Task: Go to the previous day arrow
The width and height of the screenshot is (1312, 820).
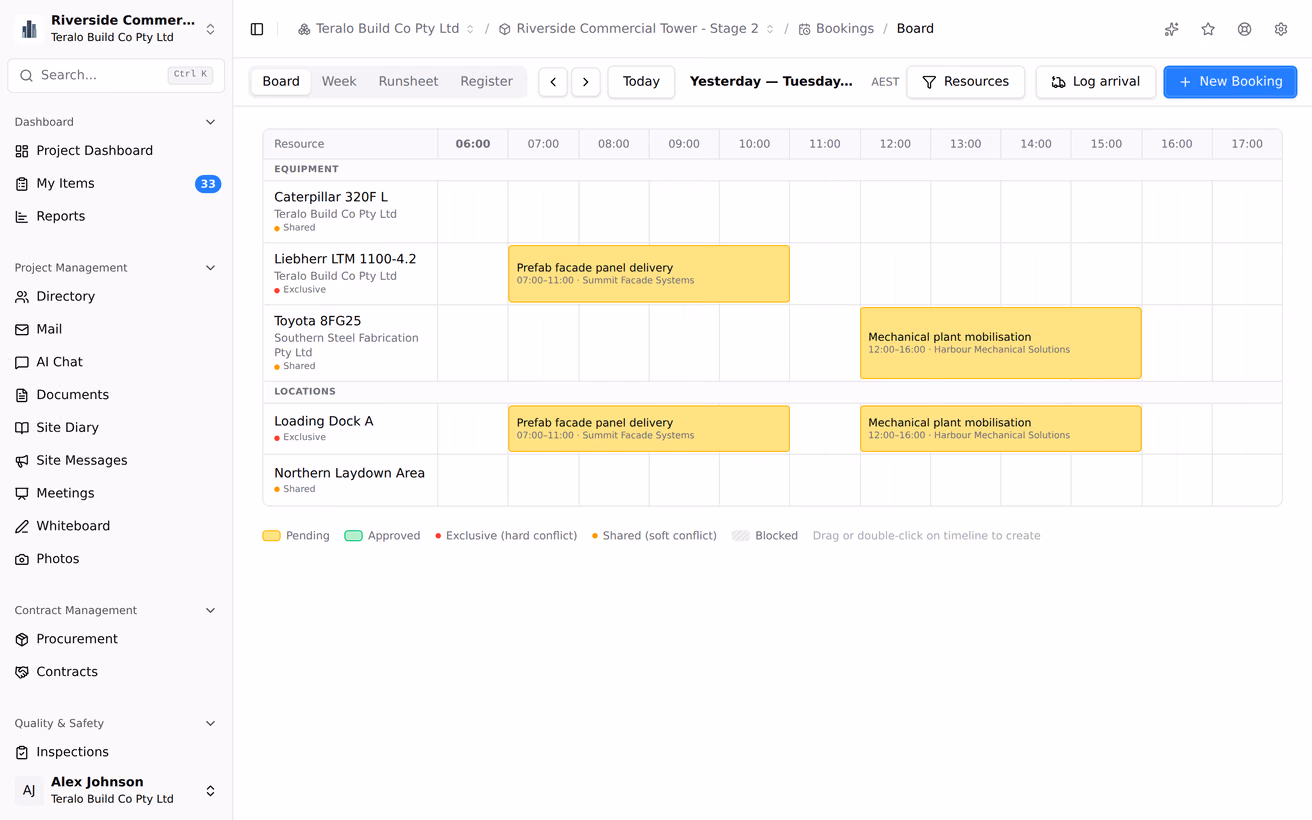Action: click(x=553, y=82)
